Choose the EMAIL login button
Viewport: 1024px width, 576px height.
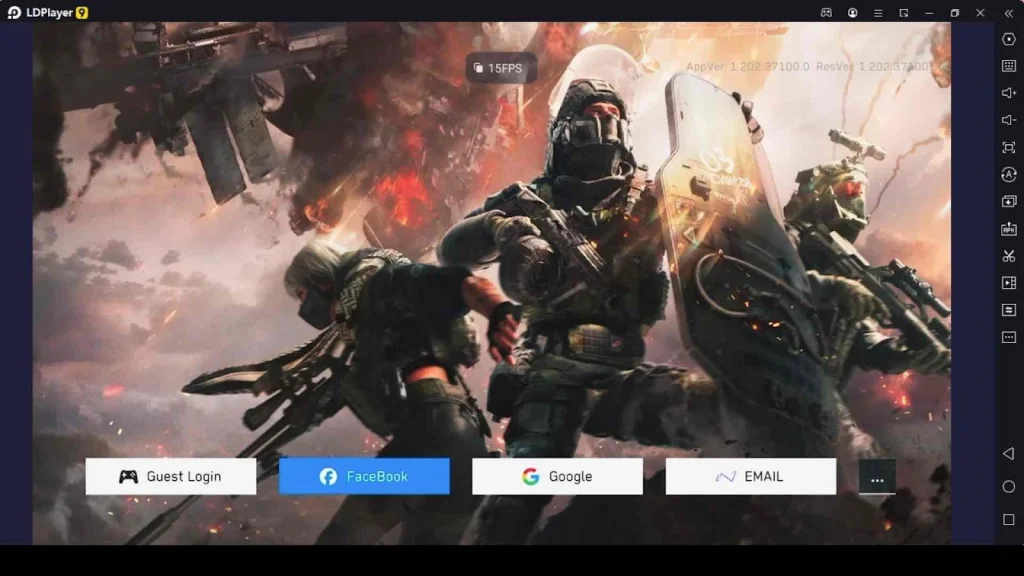click(750, 477)
